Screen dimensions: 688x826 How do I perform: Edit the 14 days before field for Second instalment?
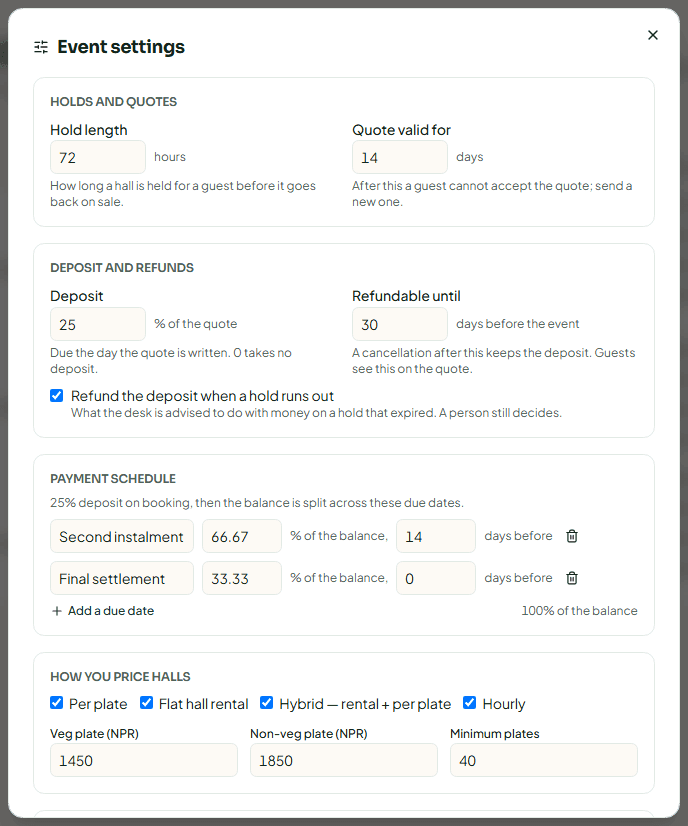436,536
